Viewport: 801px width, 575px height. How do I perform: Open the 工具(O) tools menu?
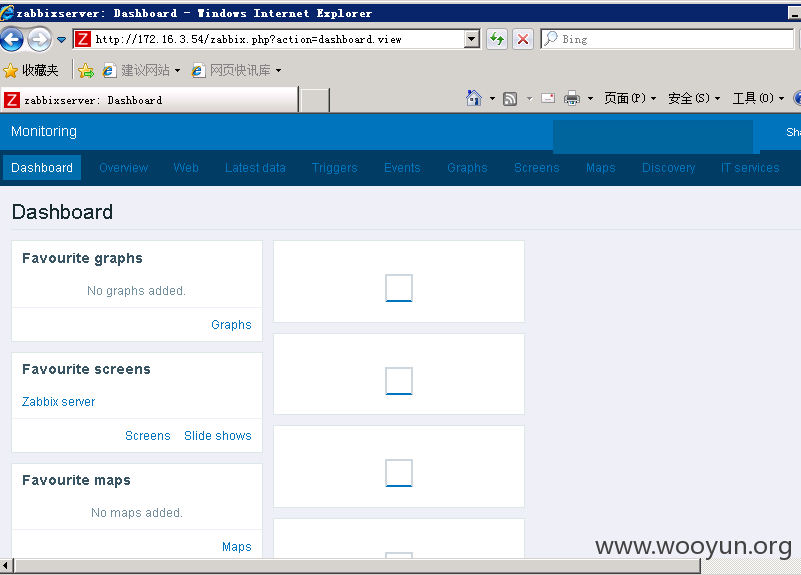[759, 98]
